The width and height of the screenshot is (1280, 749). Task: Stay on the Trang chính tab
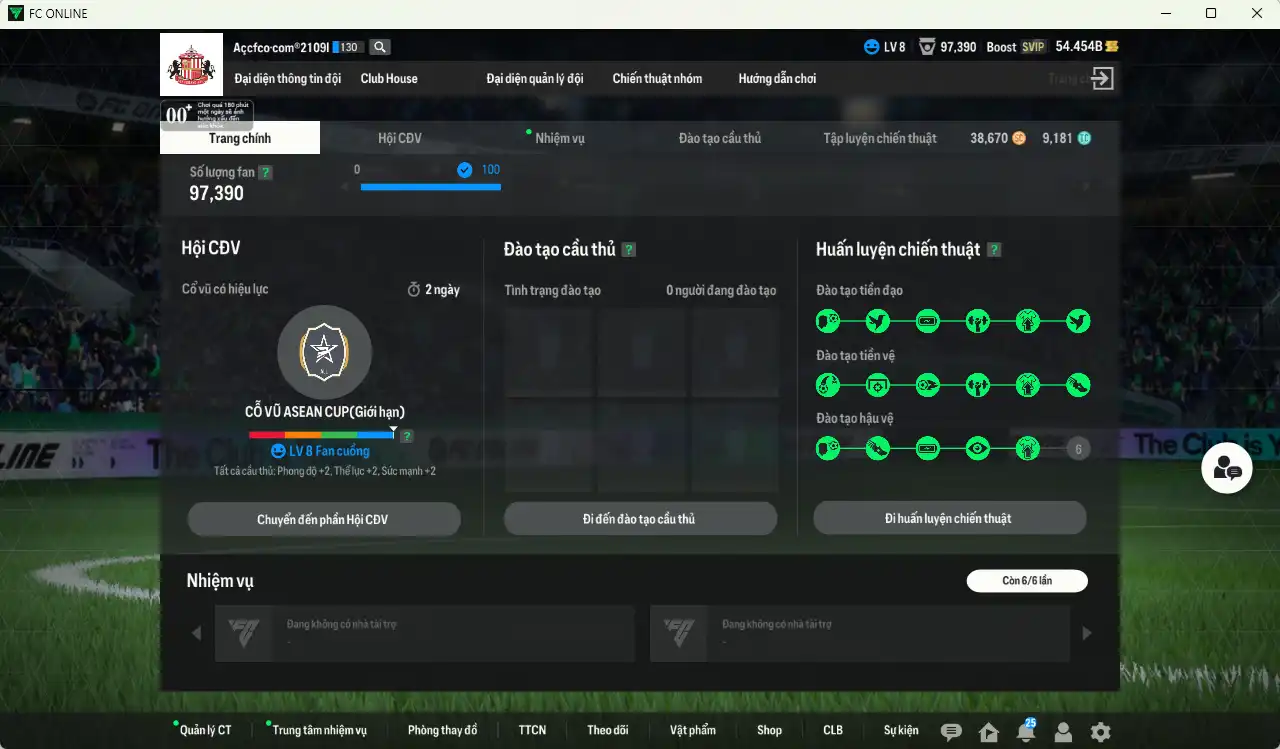(240, 138)
